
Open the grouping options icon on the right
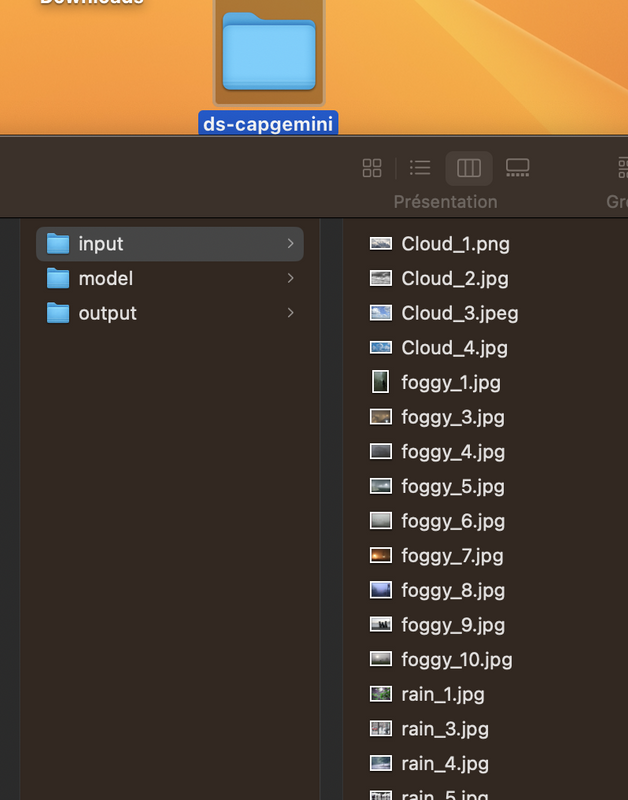tap(623, 168)
